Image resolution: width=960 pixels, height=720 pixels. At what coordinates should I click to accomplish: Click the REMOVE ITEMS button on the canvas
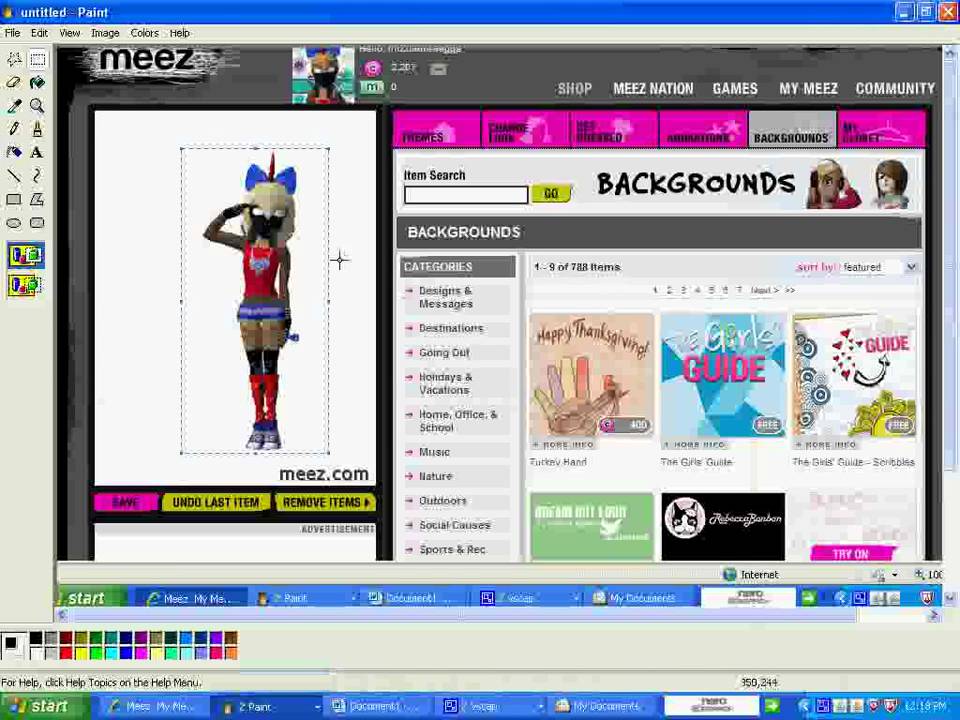[x=324, y=503]
